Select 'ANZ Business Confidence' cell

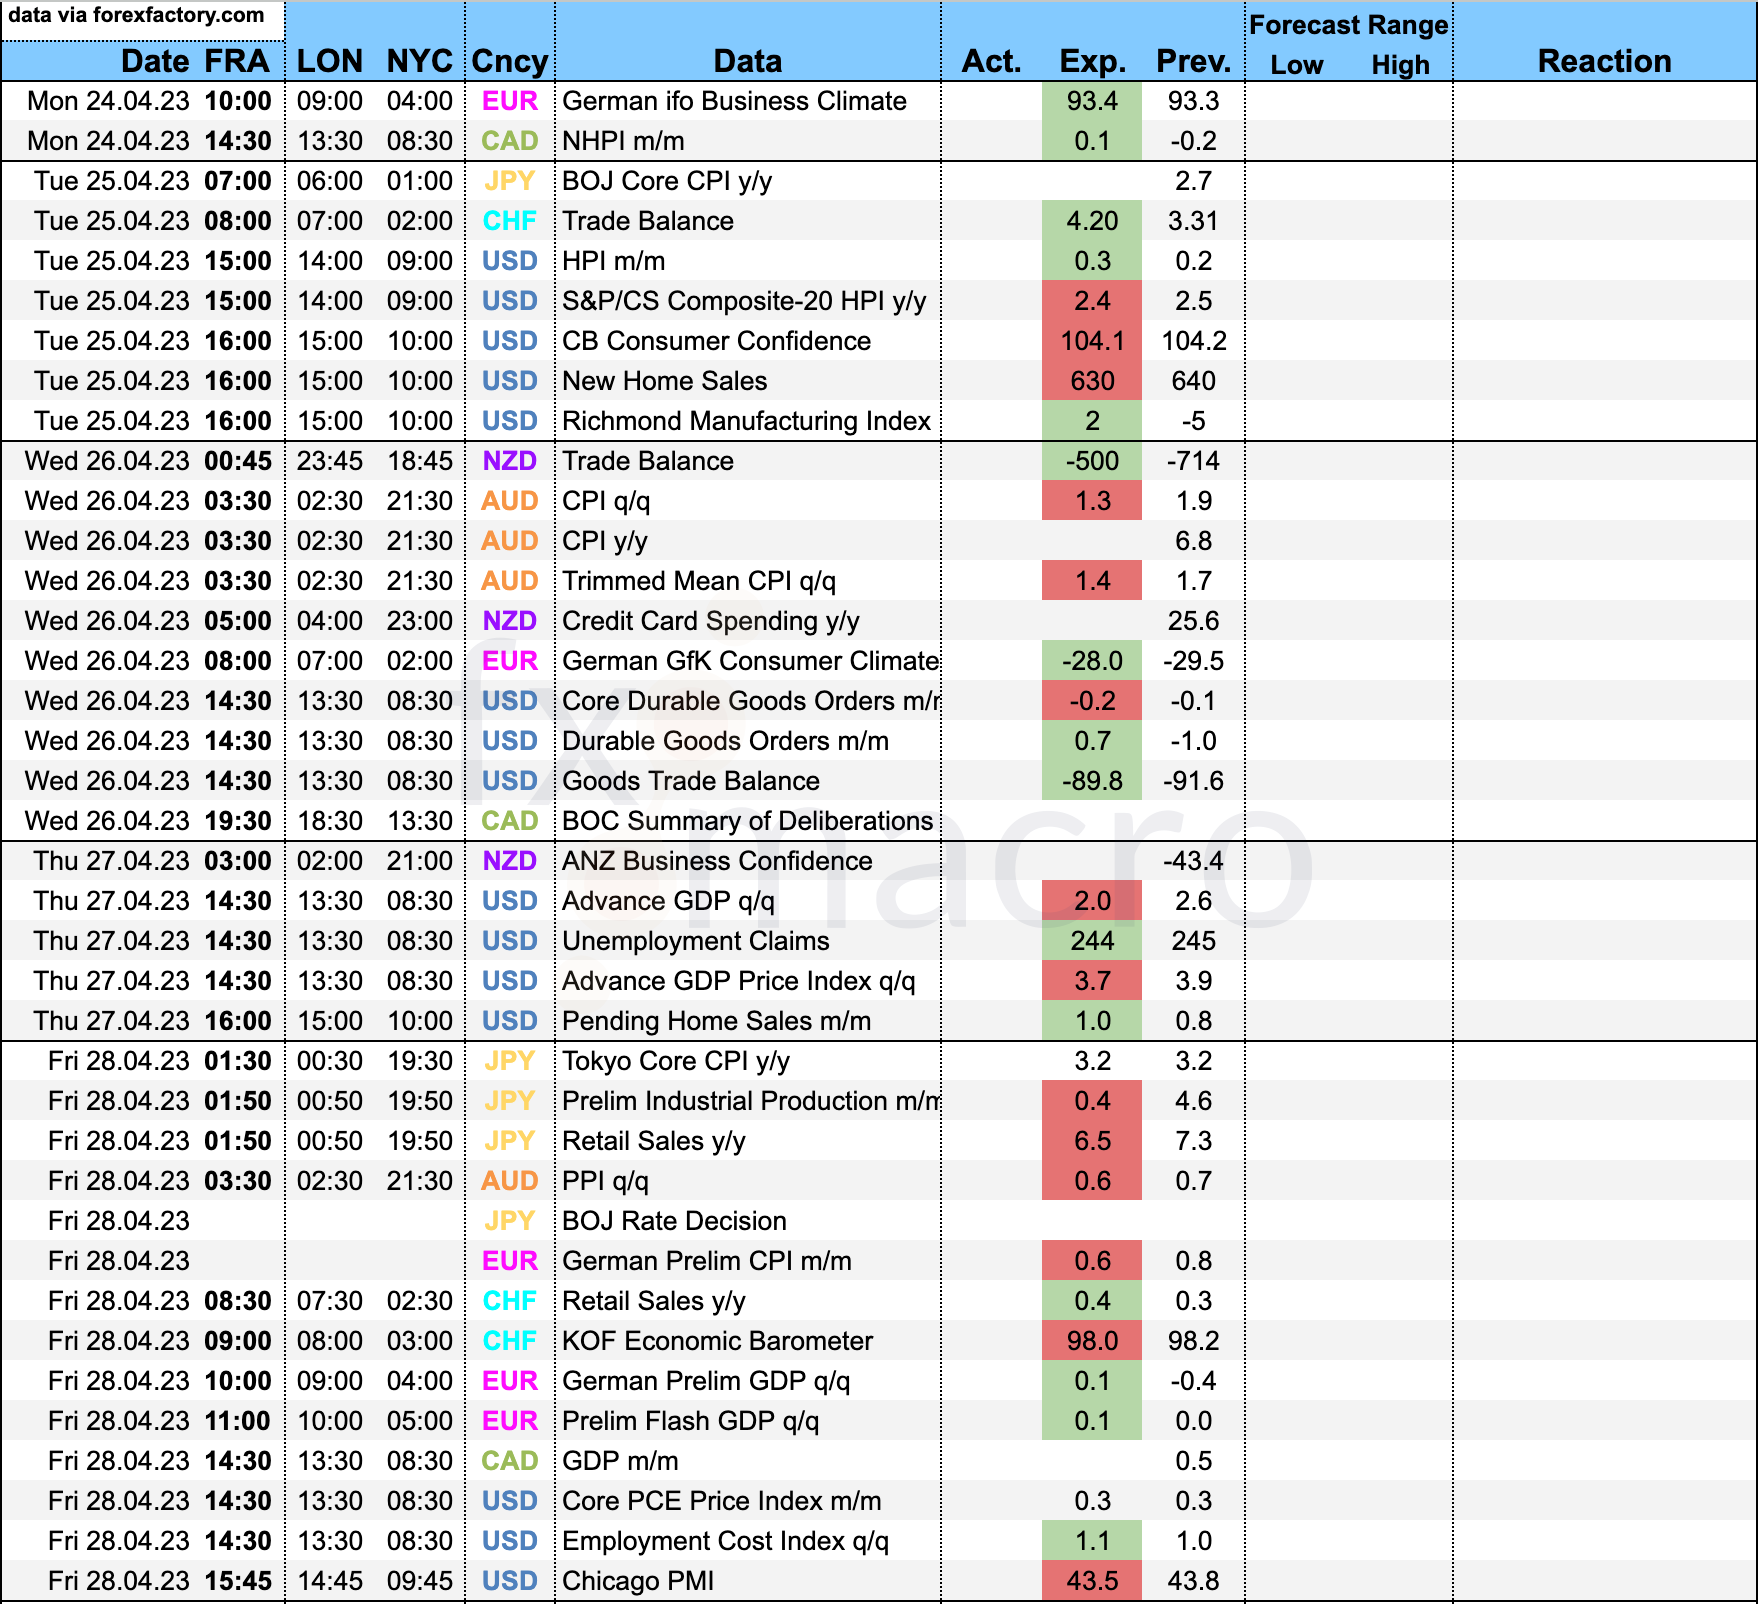click(x=748, y=861)
